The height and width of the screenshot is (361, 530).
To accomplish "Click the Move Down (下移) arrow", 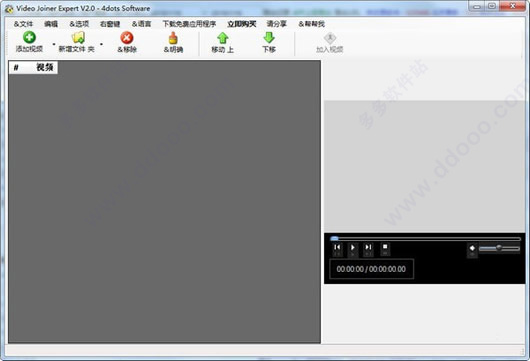I will [269, 38].
